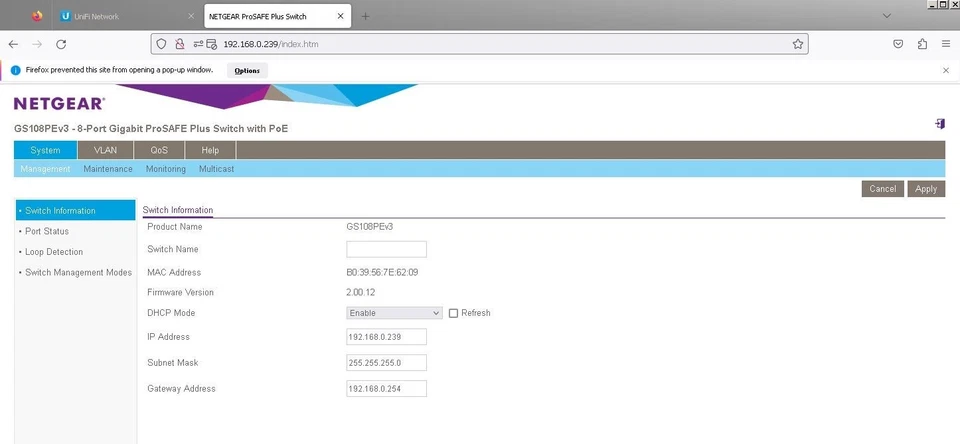
Task: Tick the Refresh checkbox
Action: pos(453,313)
